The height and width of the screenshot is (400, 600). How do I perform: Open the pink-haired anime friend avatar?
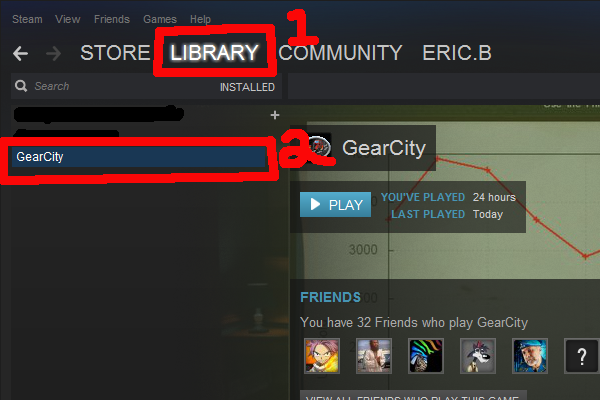coord(322,356)
